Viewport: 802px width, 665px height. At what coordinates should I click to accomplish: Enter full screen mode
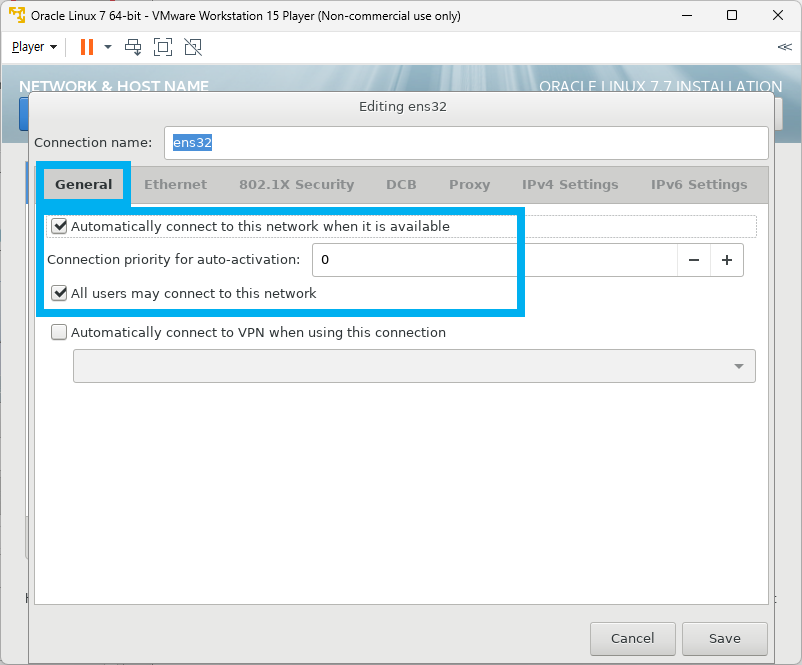point(163,47)
